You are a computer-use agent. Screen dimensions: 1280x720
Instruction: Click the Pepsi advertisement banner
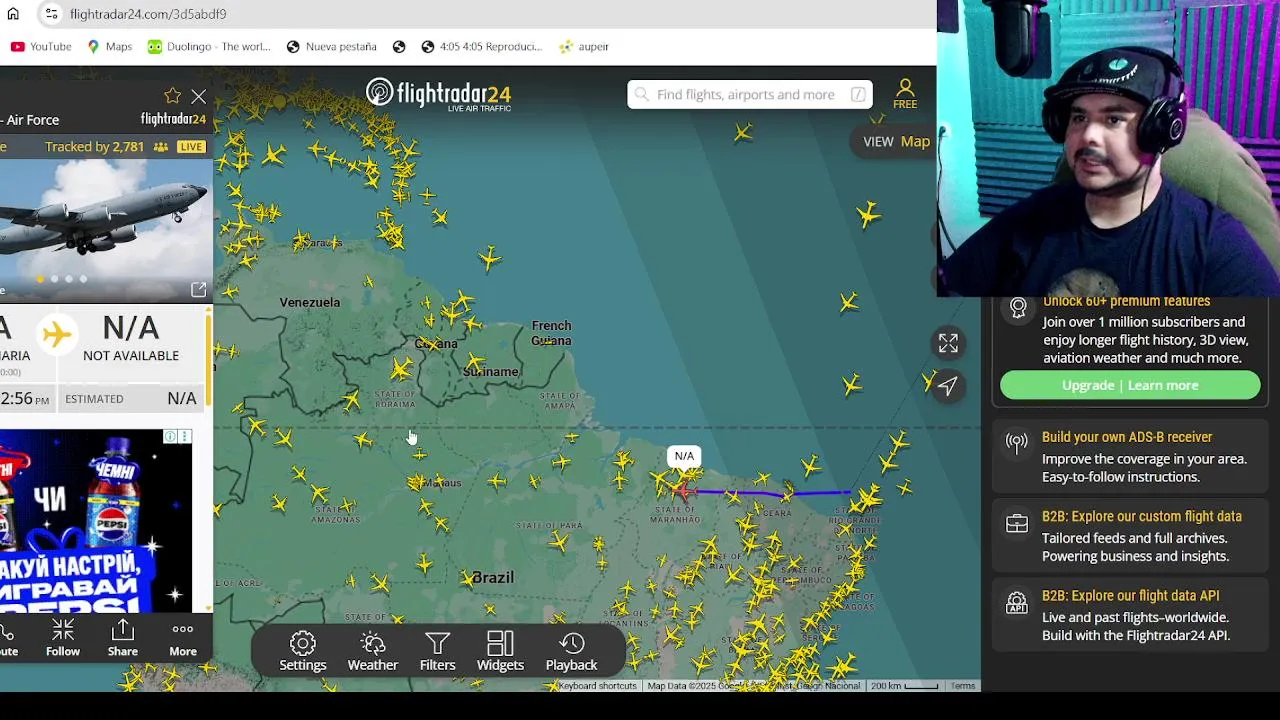click(x=96, y=520)
